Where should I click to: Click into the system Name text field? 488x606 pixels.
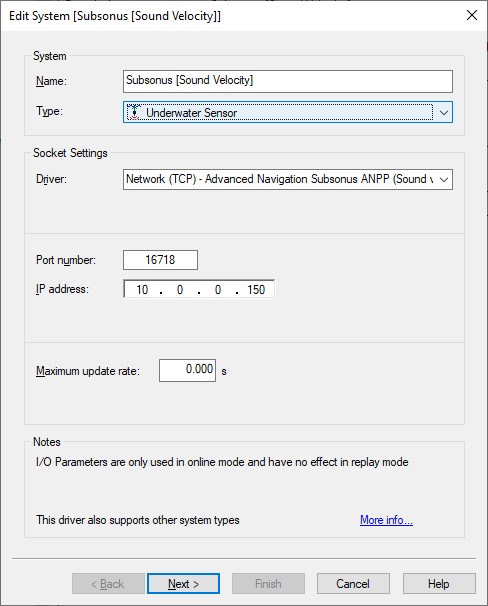point(287,81)
